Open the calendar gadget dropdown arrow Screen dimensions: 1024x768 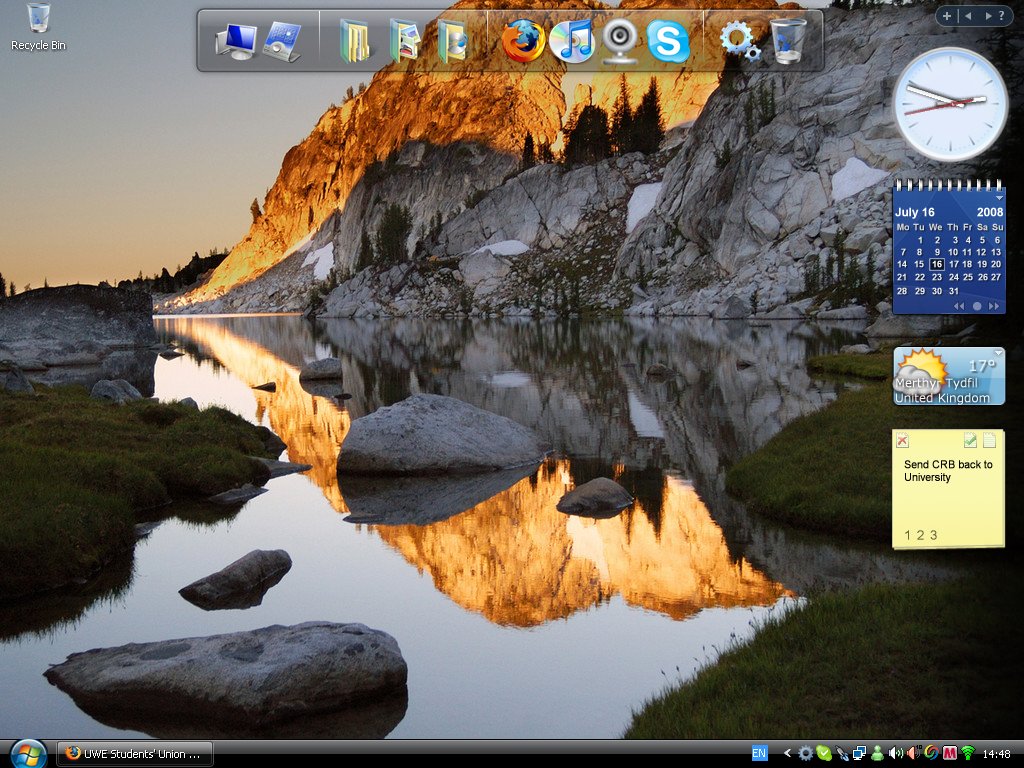tap(997, 198)
